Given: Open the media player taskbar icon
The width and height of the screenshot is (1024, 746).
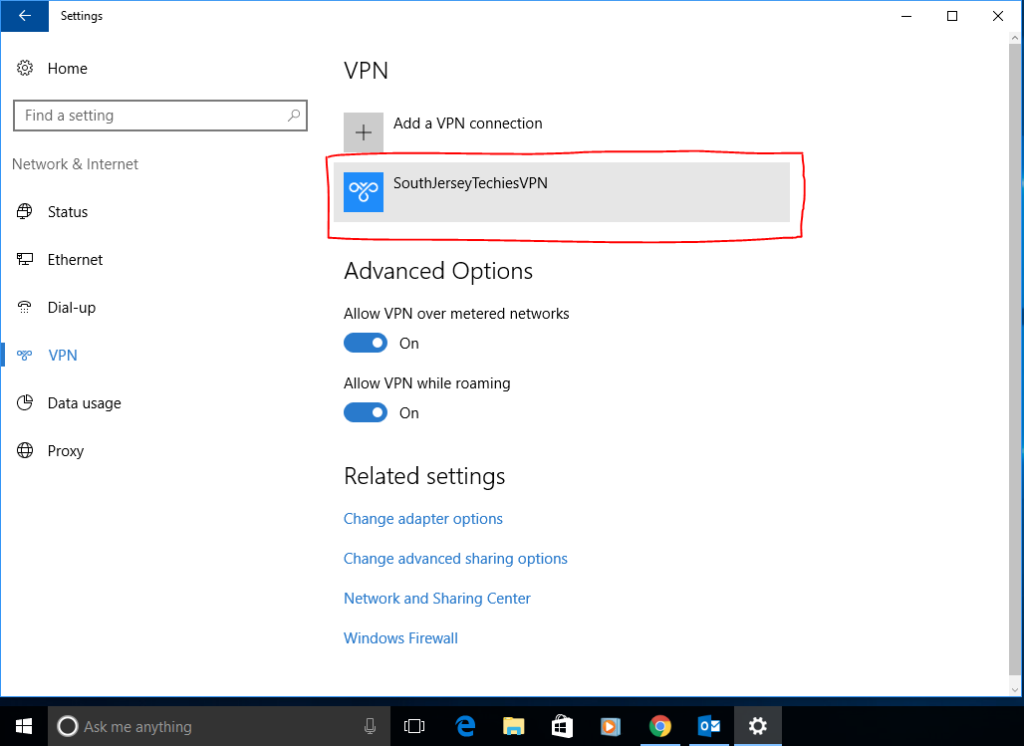Looking at the screenshot, I should (611, 726).
